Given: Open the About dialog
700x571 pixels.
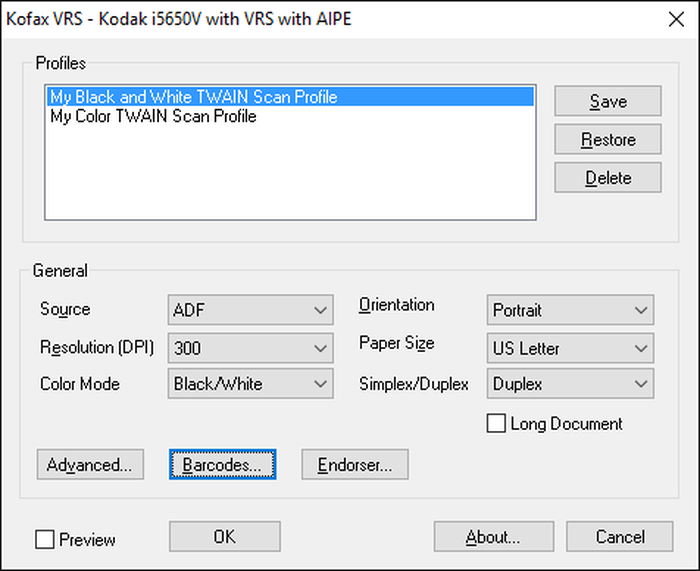Looking at the screenshot, I should pyautogui.click(x=494, y=537).
